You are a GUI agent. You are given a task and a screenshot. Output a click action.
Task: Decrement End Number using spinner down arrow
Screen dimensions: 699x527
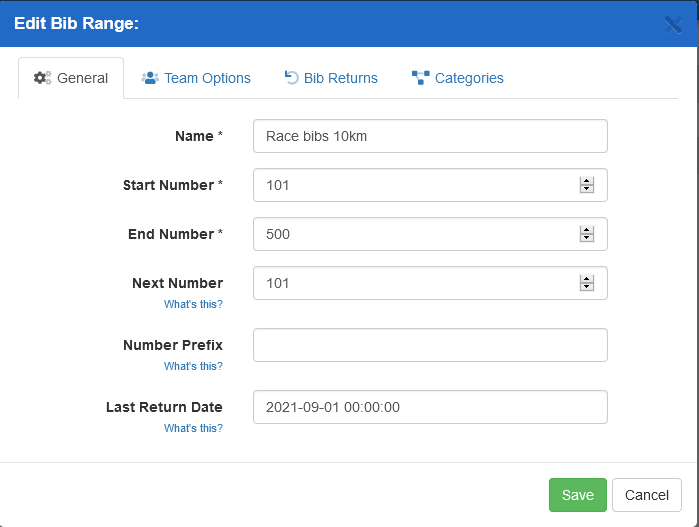pyautogui.click(x=587, y=239)
